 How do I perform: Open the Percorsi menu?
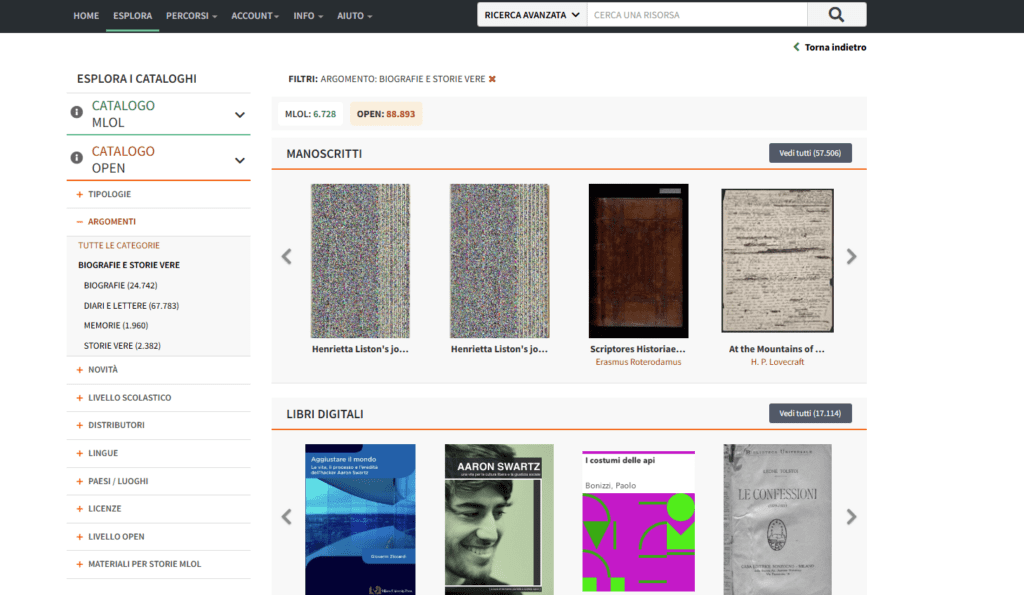(191, 16)
